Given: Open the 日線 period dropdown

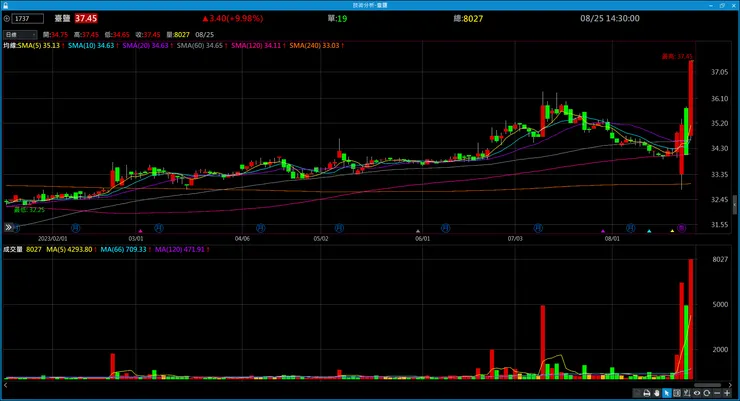Looking at the screenshot, I should [x=20, y=34].
